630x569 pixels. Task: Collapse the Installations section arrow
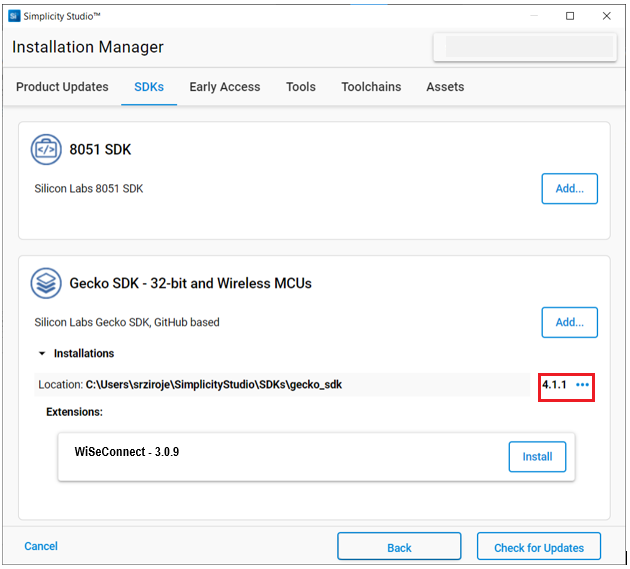pyautogui.click(x=42, y=354)
